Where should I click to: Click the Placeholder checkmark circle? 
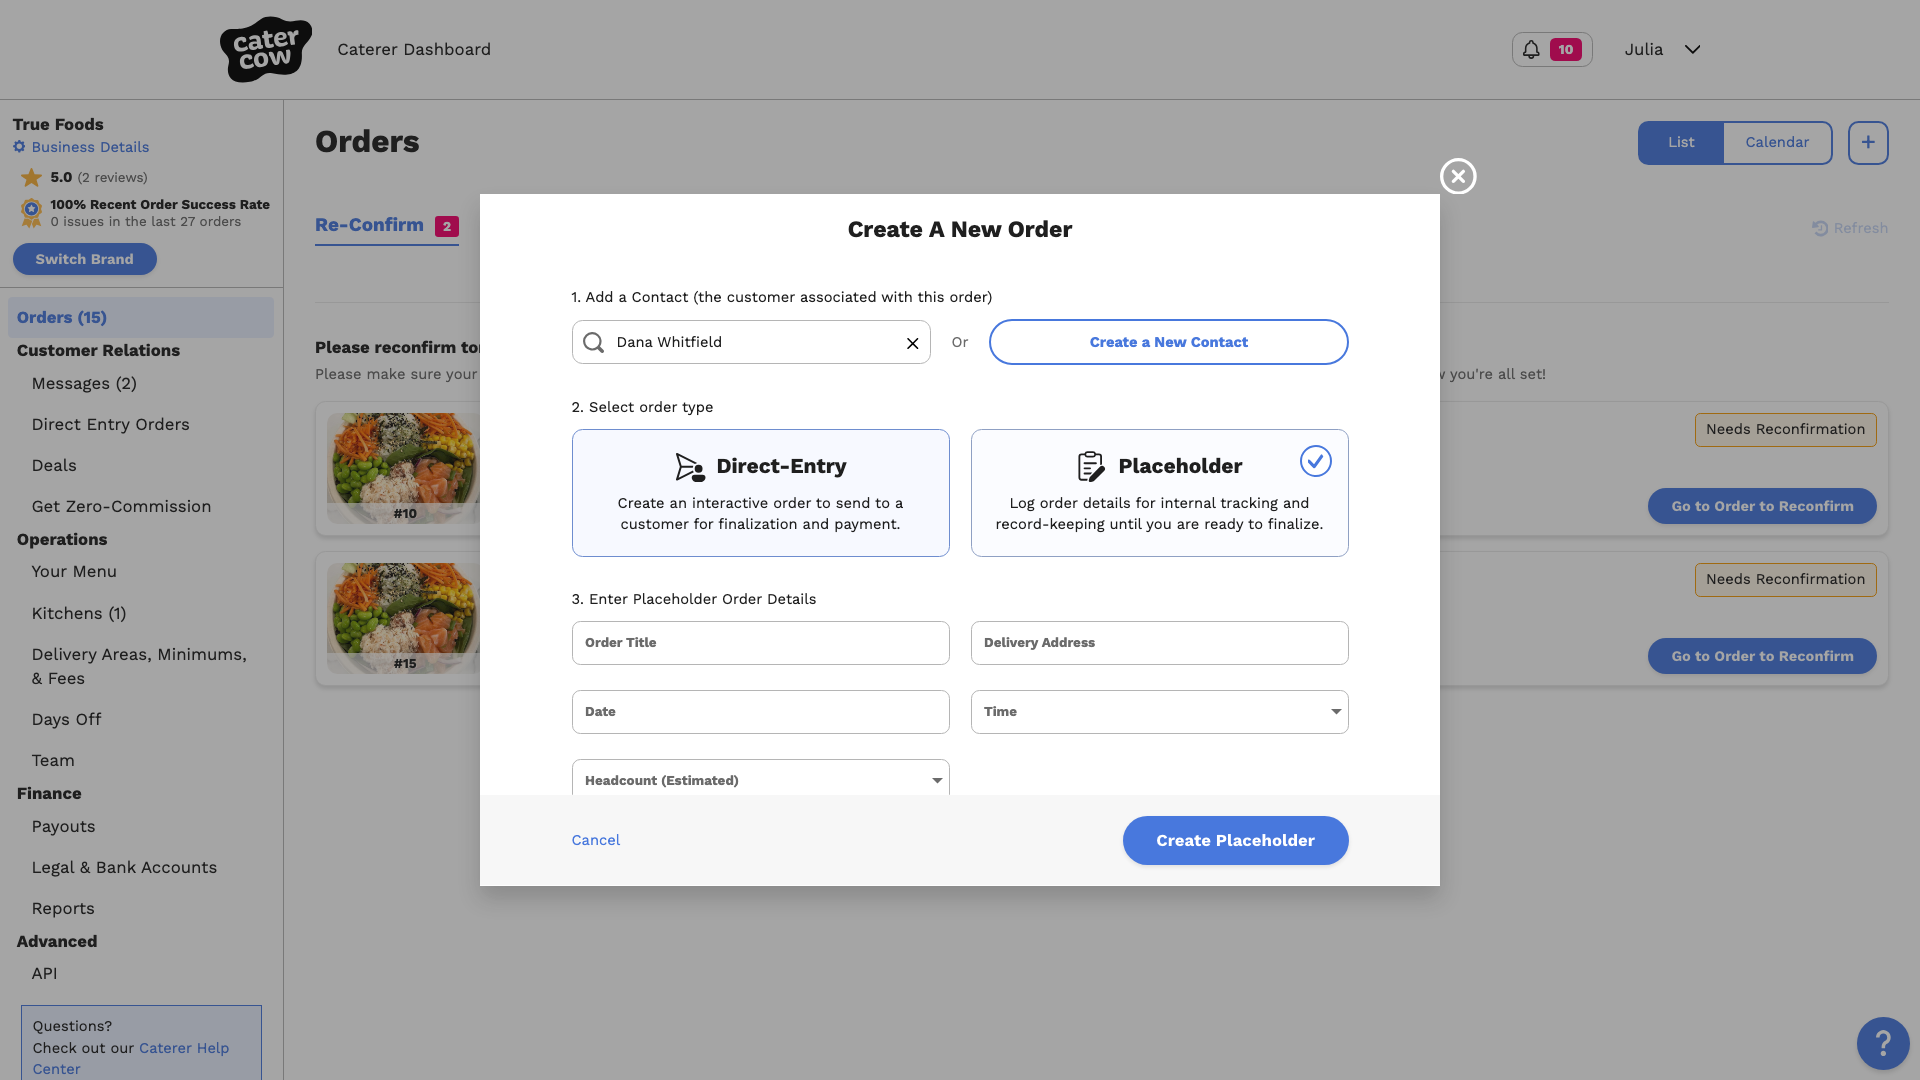pyautogui.click(x=1315, y=461)
